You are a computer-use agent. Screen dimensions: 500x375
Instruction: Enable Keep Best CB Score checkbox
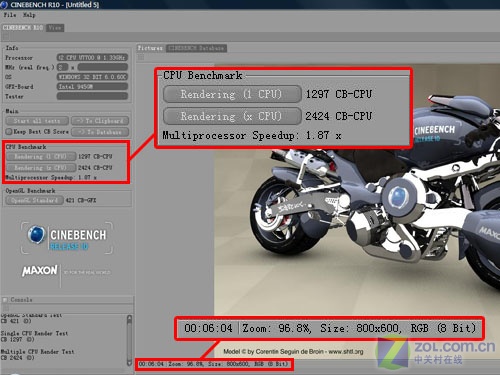click(9, 132)
